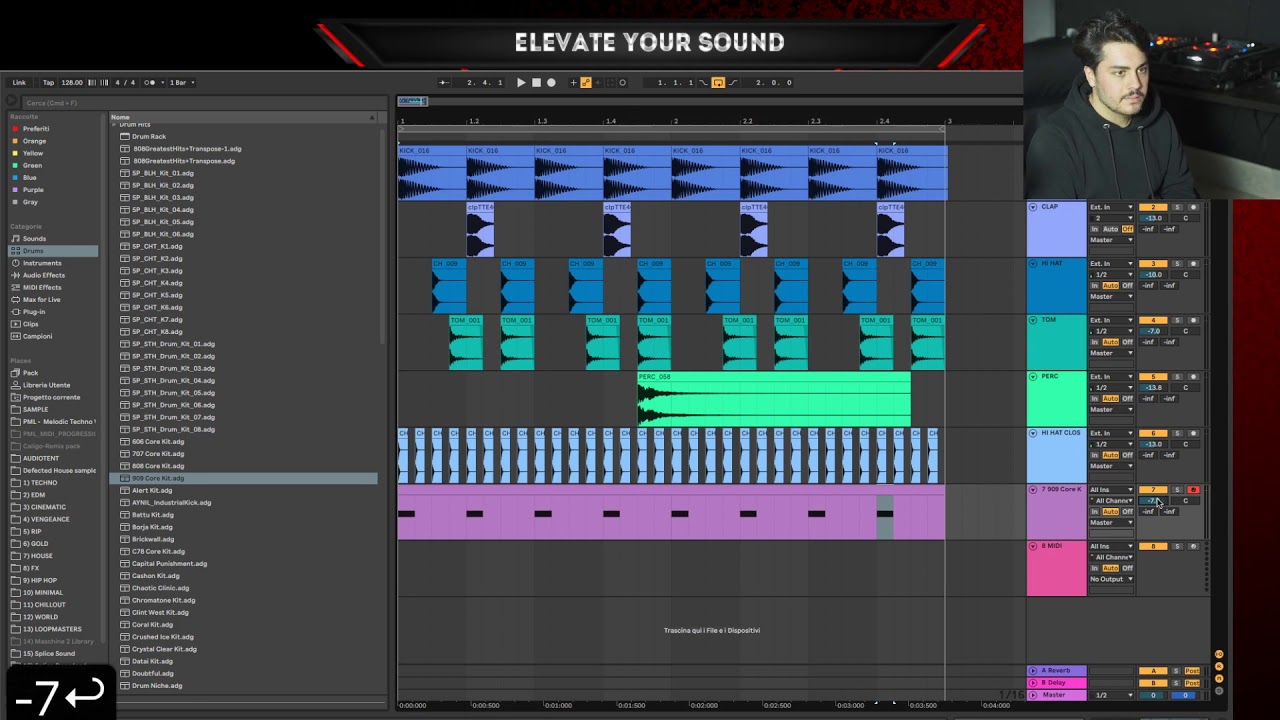
Task: Fold the PERC track
Action: pos(1033,377)
